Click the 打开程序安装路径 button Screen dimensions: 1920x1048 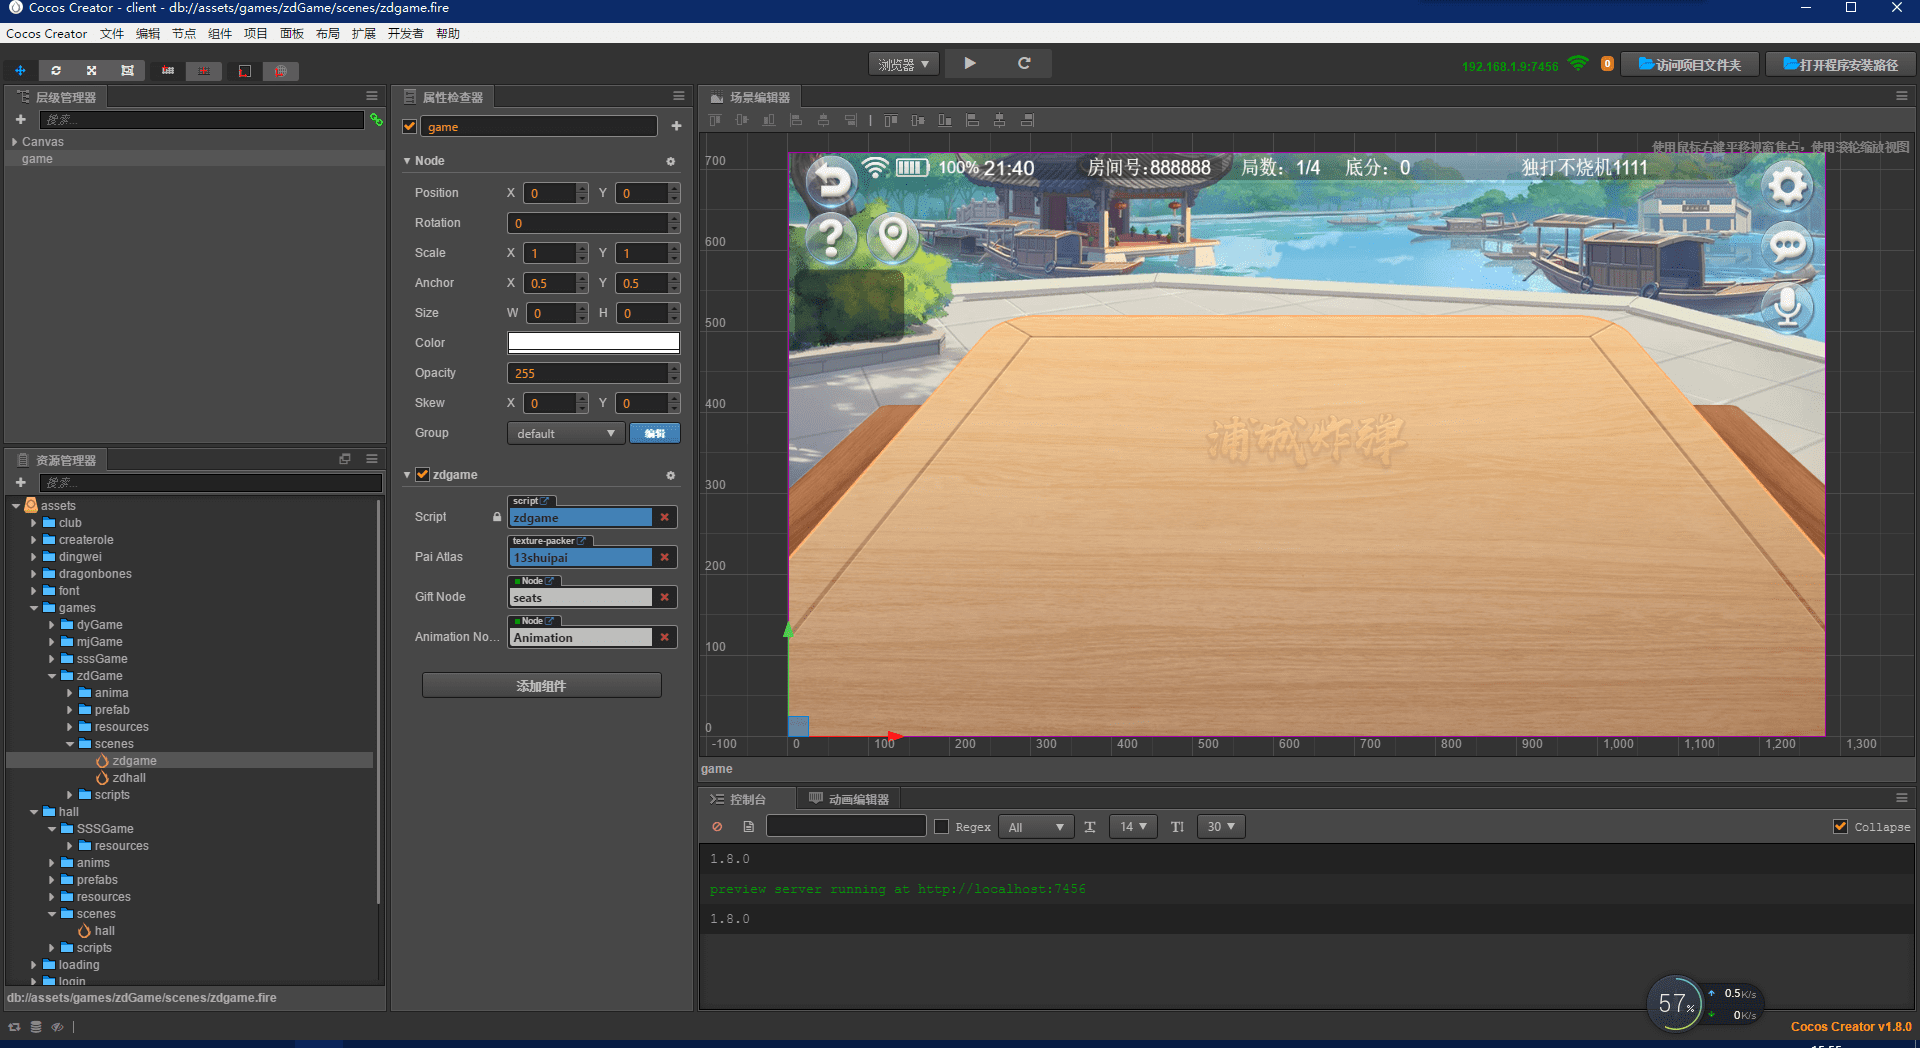pyautogui.click(x=1840, y=64)
